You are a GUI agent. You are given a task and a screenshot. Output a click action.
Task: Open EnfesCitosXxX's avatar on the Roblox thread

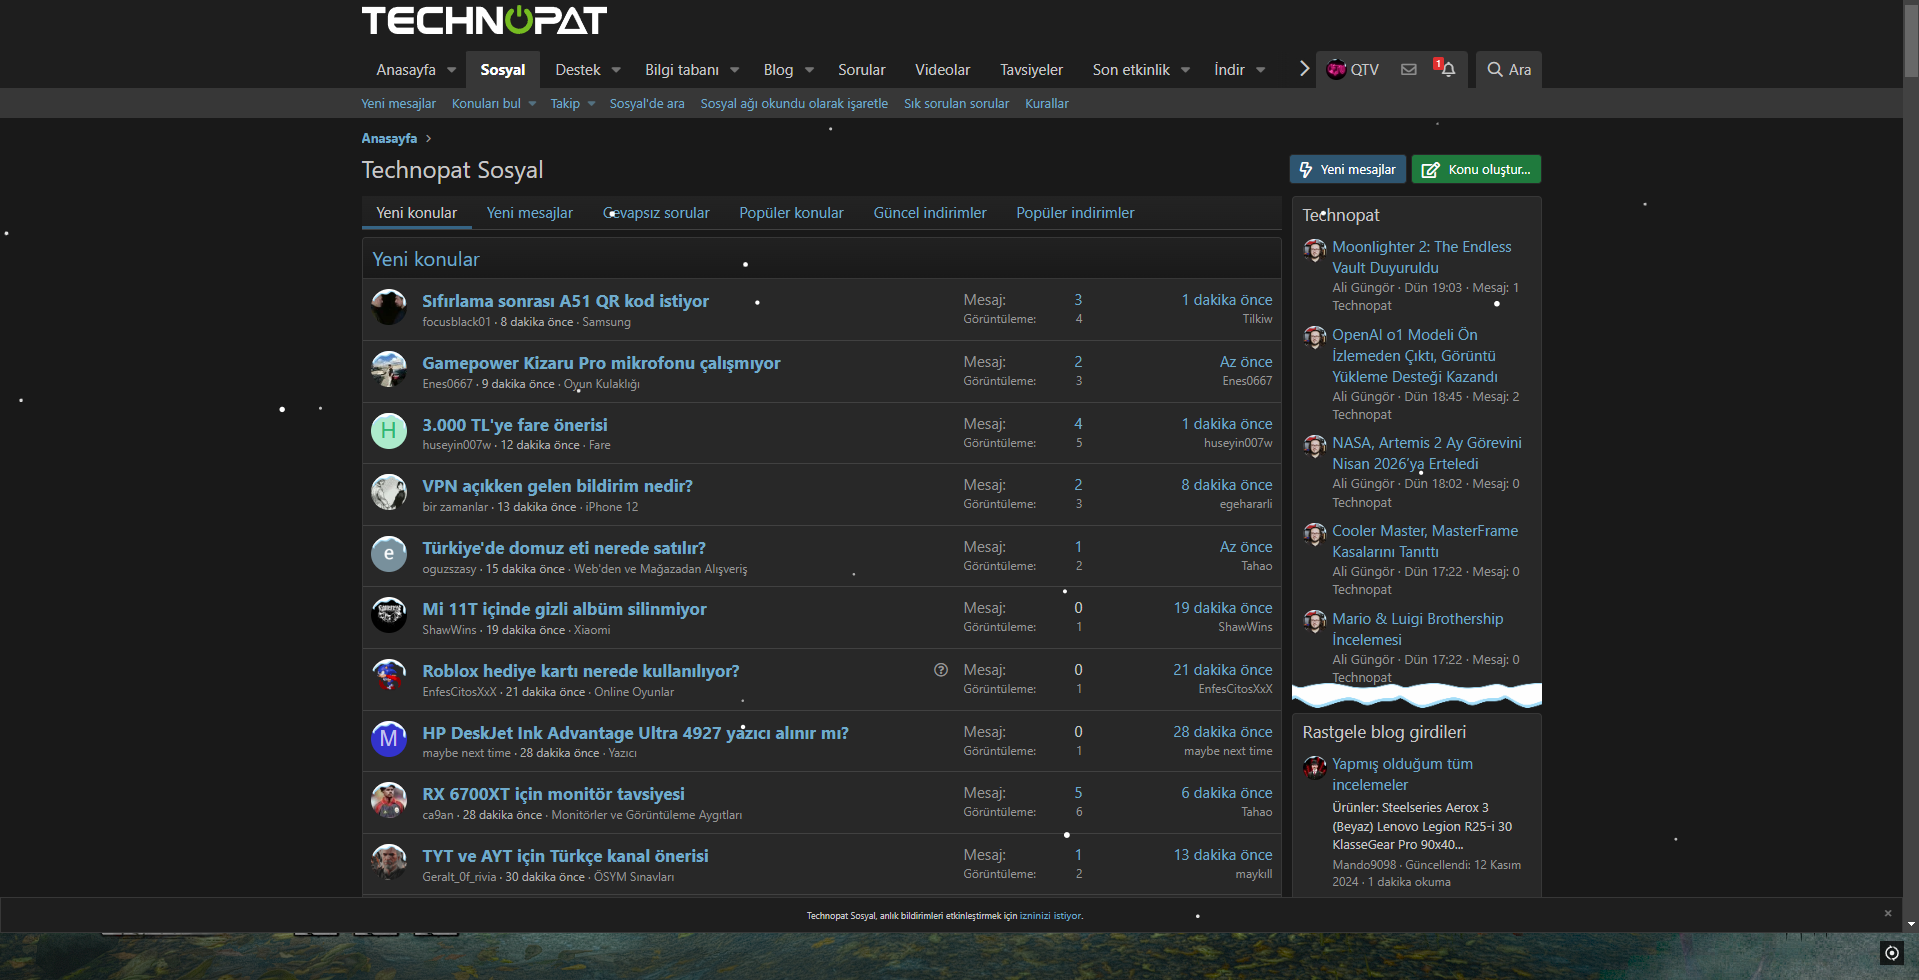389,677
